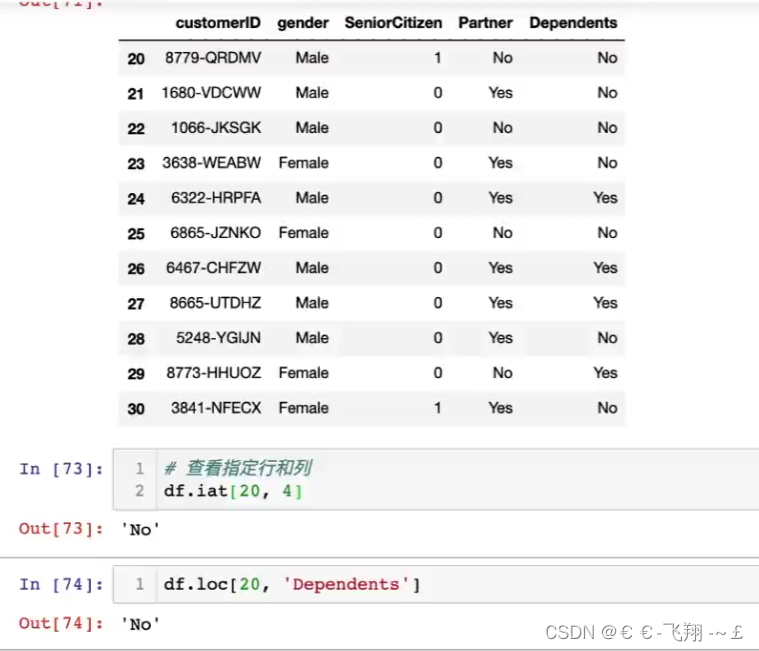Screen dimensions: 759x651
Task: Select customer ID 6467-CHFZW cell
Action: point(213,268)
